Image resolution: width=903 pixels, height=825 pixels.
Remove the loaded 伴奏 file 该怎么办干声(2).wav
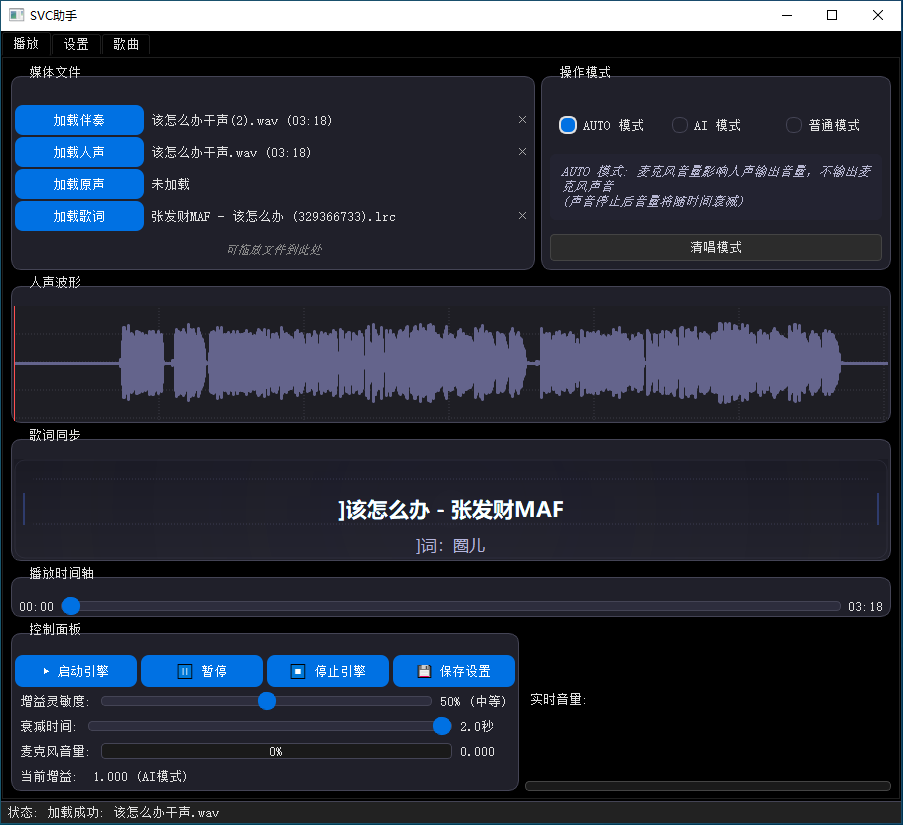tap(522, 120)
